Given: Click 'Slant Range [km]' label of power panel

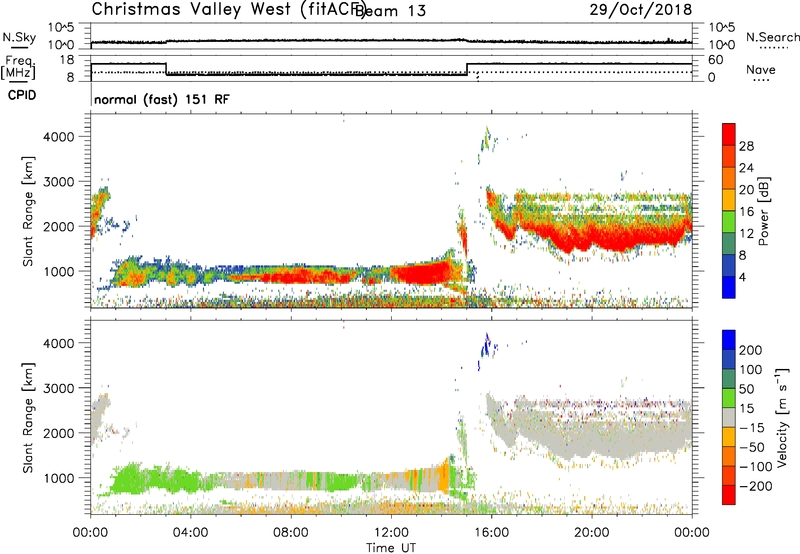Looking at the screenshot, I should coord(28,211).
